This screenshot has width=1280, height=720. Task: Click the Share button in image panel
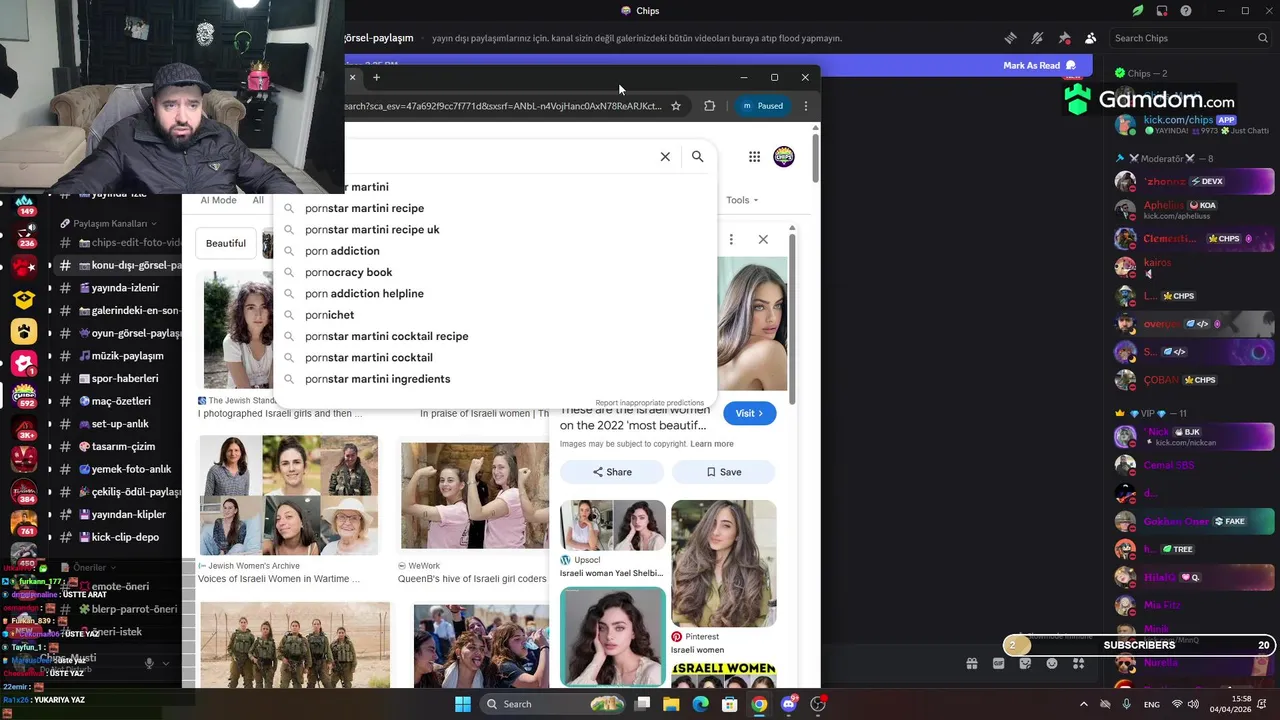(x=612, y=472)
